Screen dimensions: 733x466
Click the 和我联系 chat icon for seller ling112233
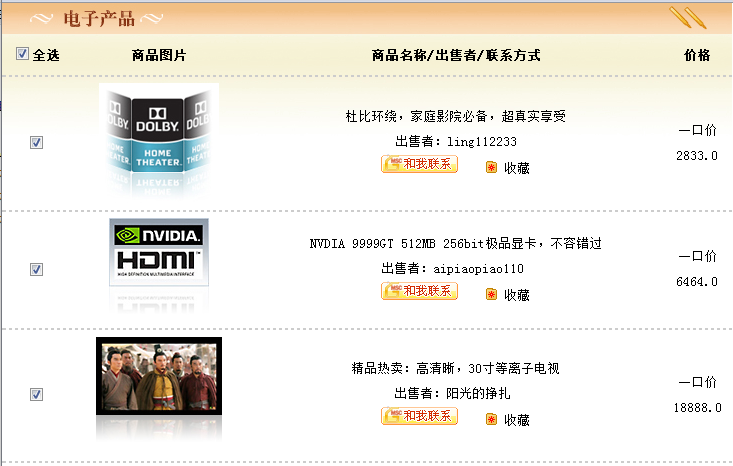(419, 164)
